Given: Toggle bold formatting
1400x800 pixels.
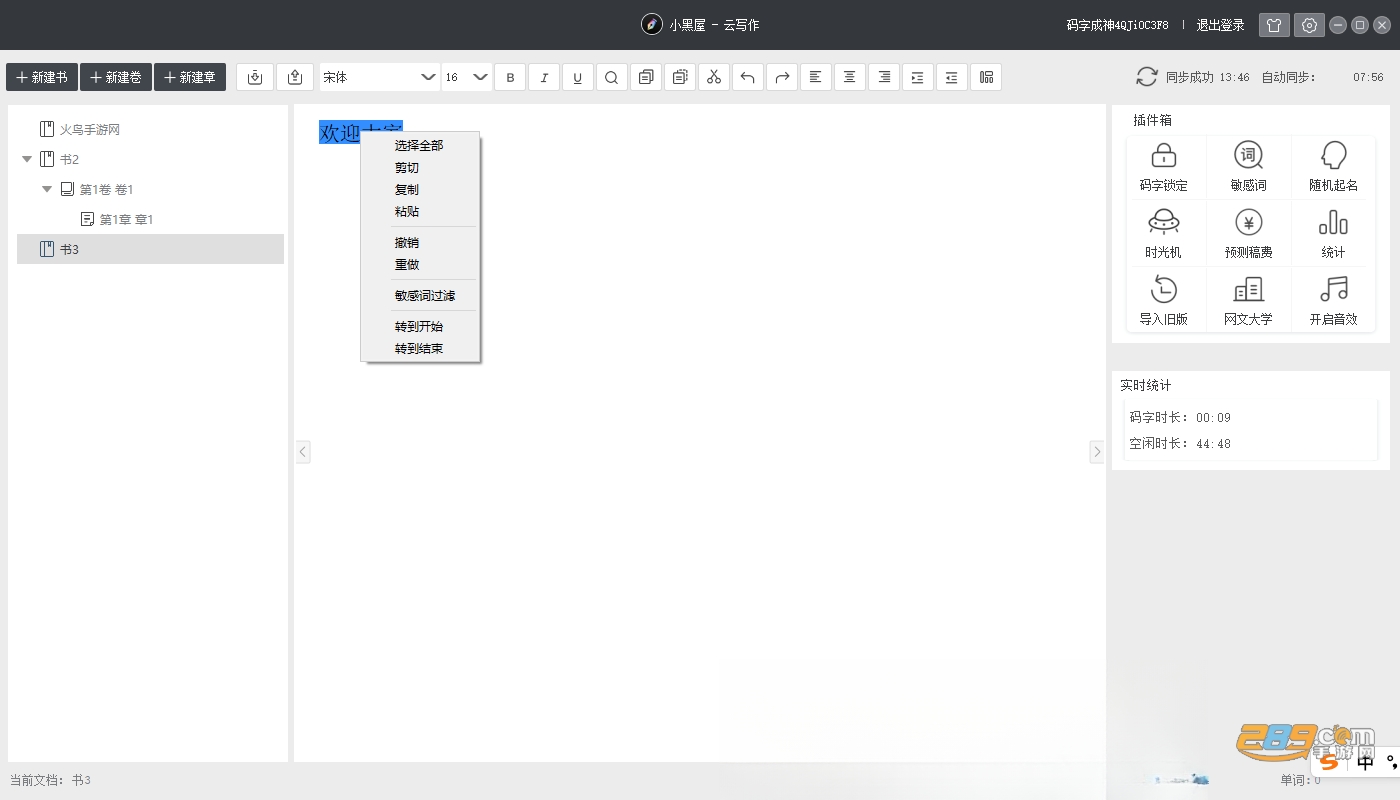Looking at the screenshot, I should 510,77.
